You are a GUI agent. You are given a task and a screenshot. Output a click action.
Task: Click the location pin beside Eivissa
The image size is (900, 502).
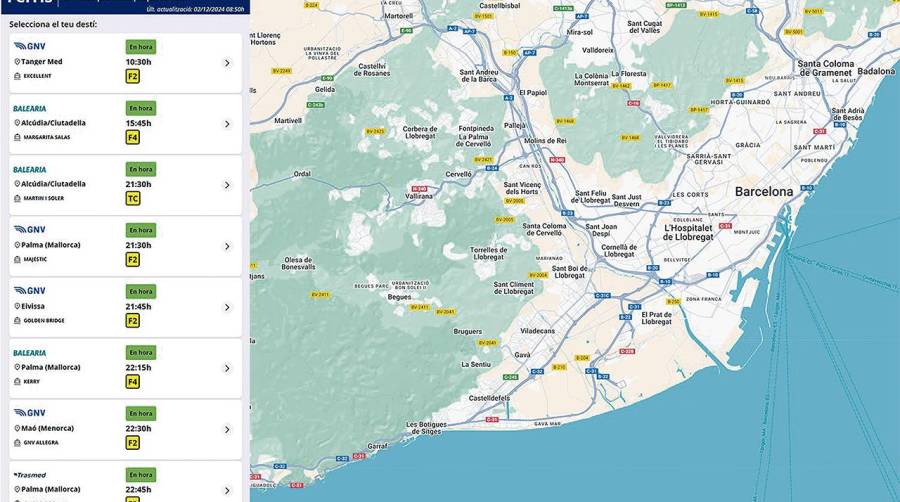[x=17, y=307]
